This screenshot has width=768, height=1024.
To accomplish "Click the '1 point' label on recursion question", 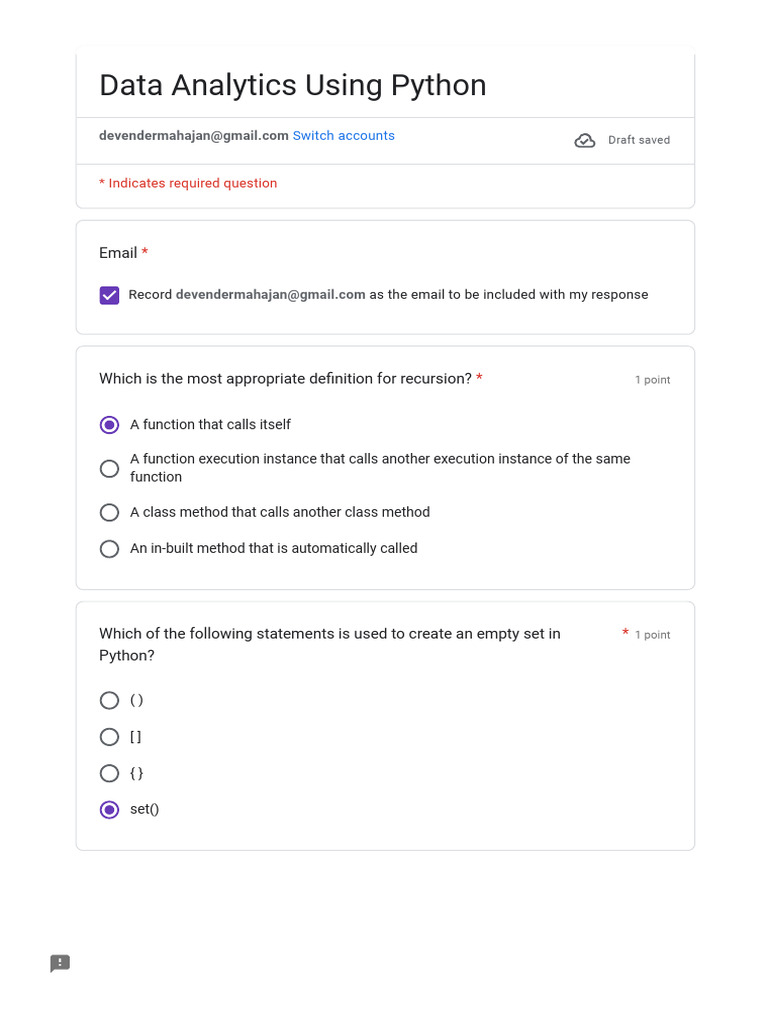I will pyautogui.click(x=652, y=380).
